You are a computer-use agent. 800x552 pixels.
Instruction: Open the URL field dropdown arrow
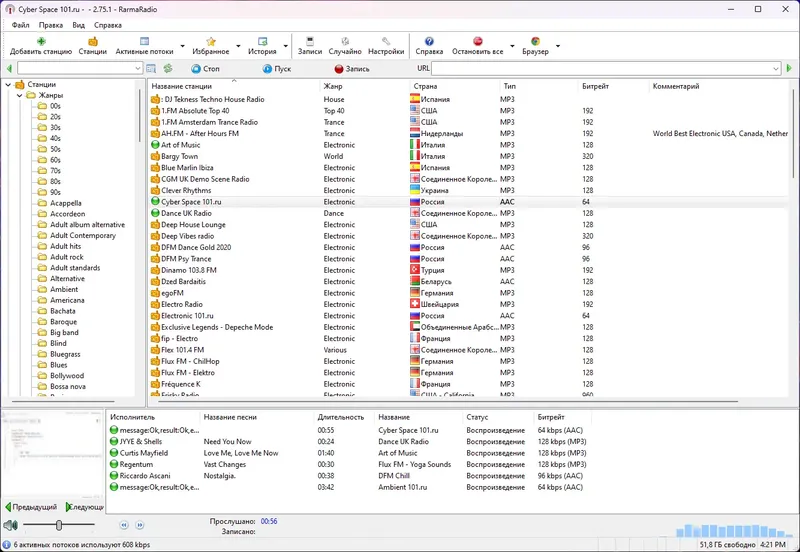click(x=776, y=68)
